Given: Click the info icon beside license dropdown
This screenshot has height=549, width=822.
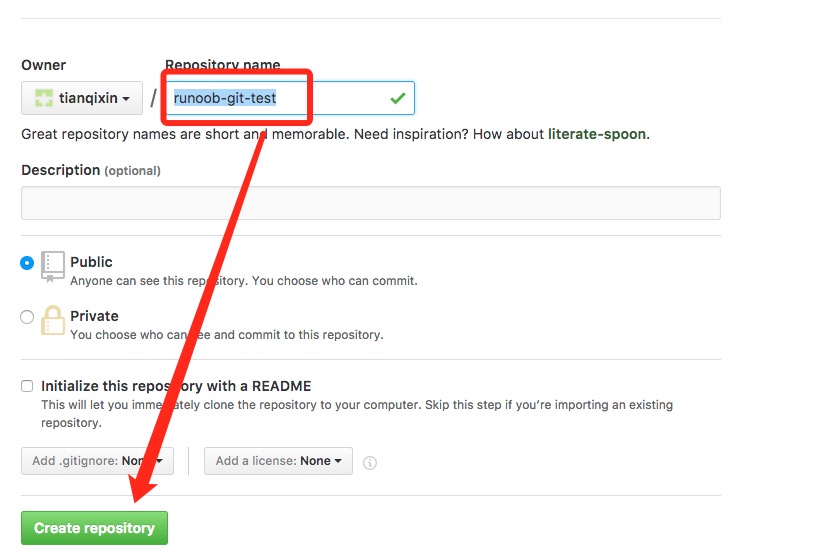Looking at the screenshot, I should pyautogui.click(x=370, y=462).
